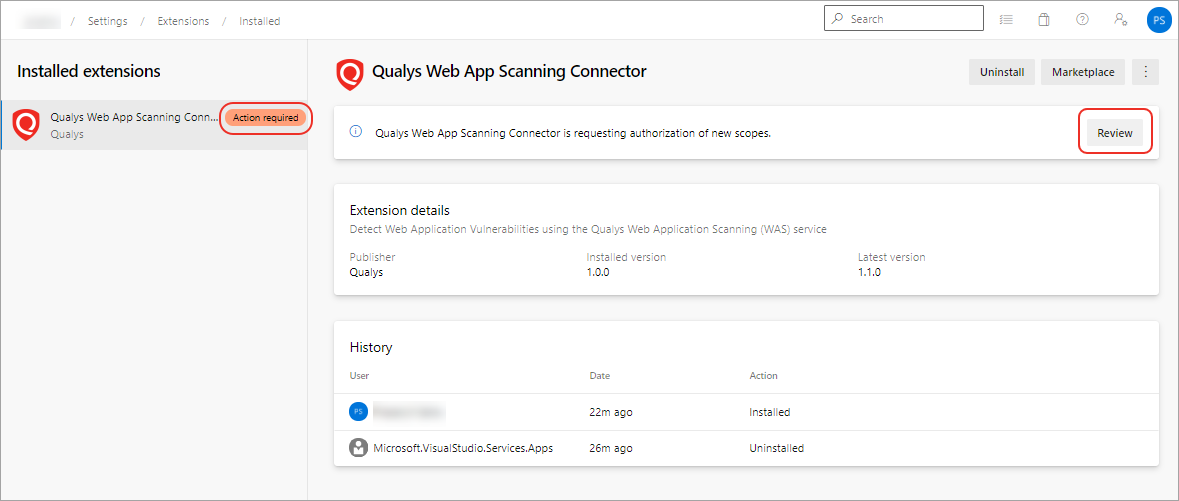Click the 22m ago date
Image resolution: width=1179 pixels, height=501 pixels.
(x=611, y=411)
